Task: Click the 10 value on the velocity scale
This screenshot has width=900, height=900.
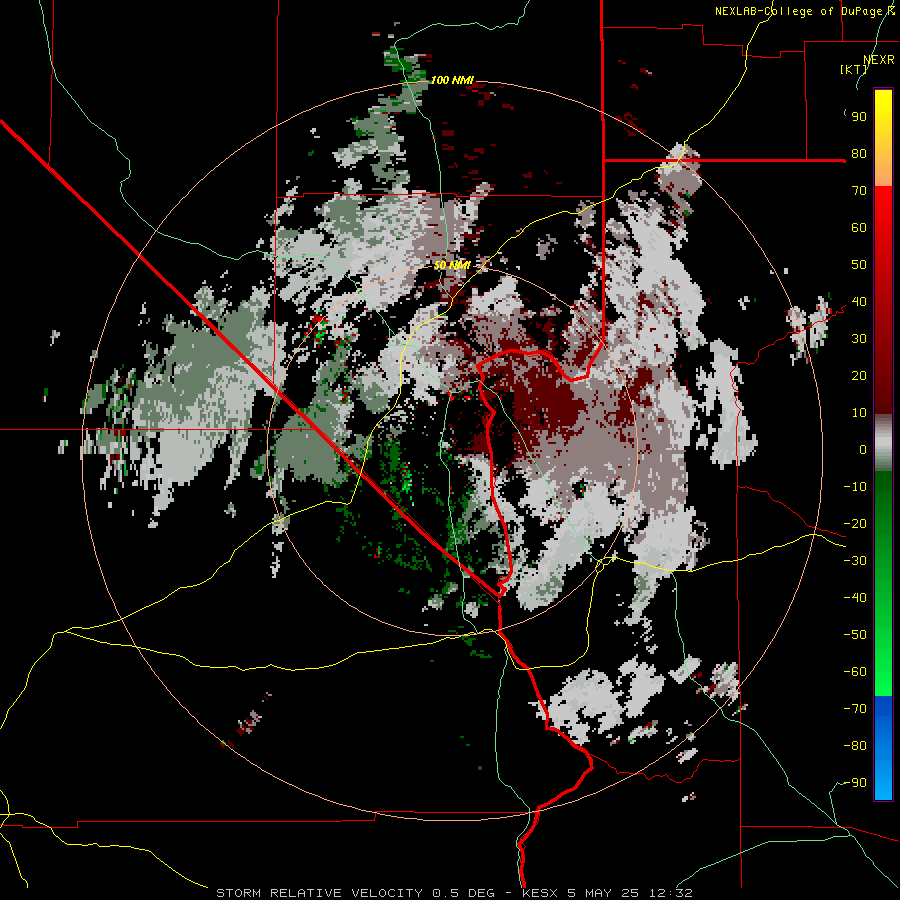Action: click(859, 413)
